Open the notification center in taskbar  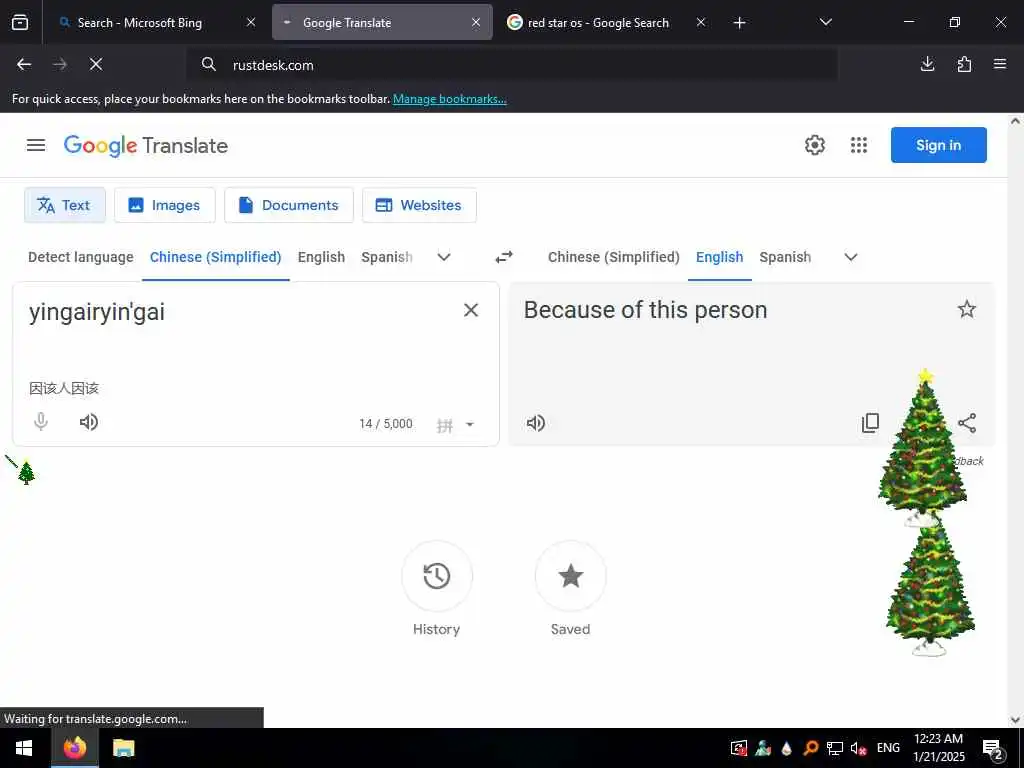point(993,749)
